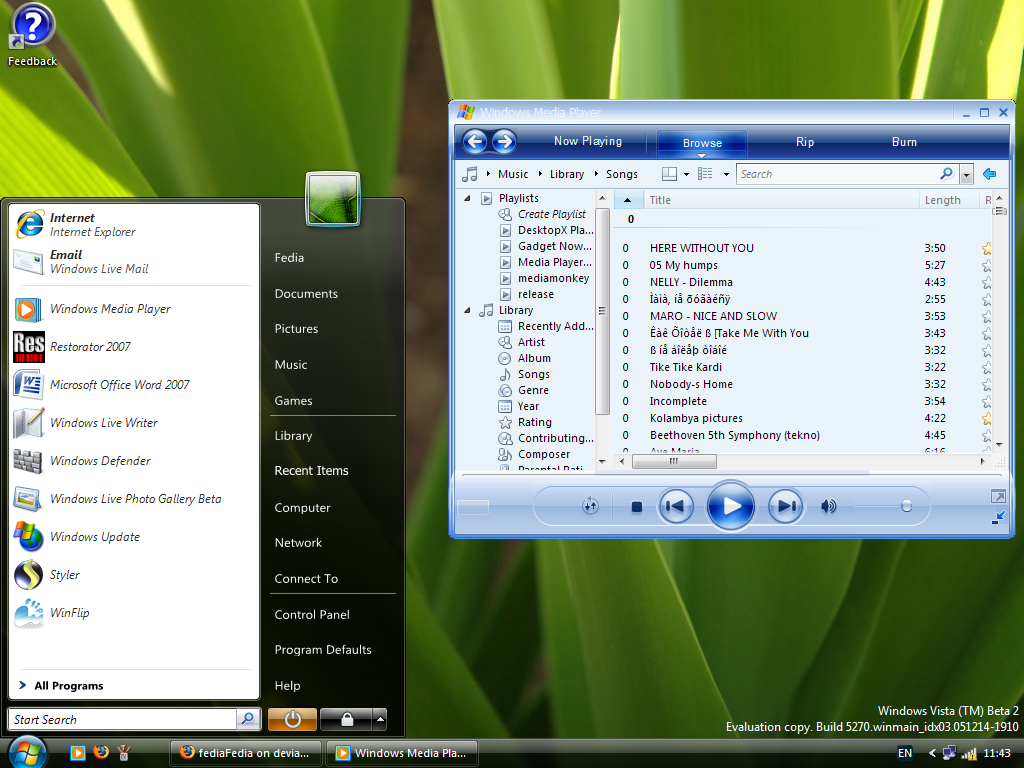The image size is (1024, 768).
Task: Click the Media Player seek bar
Action: pos(731,474)
